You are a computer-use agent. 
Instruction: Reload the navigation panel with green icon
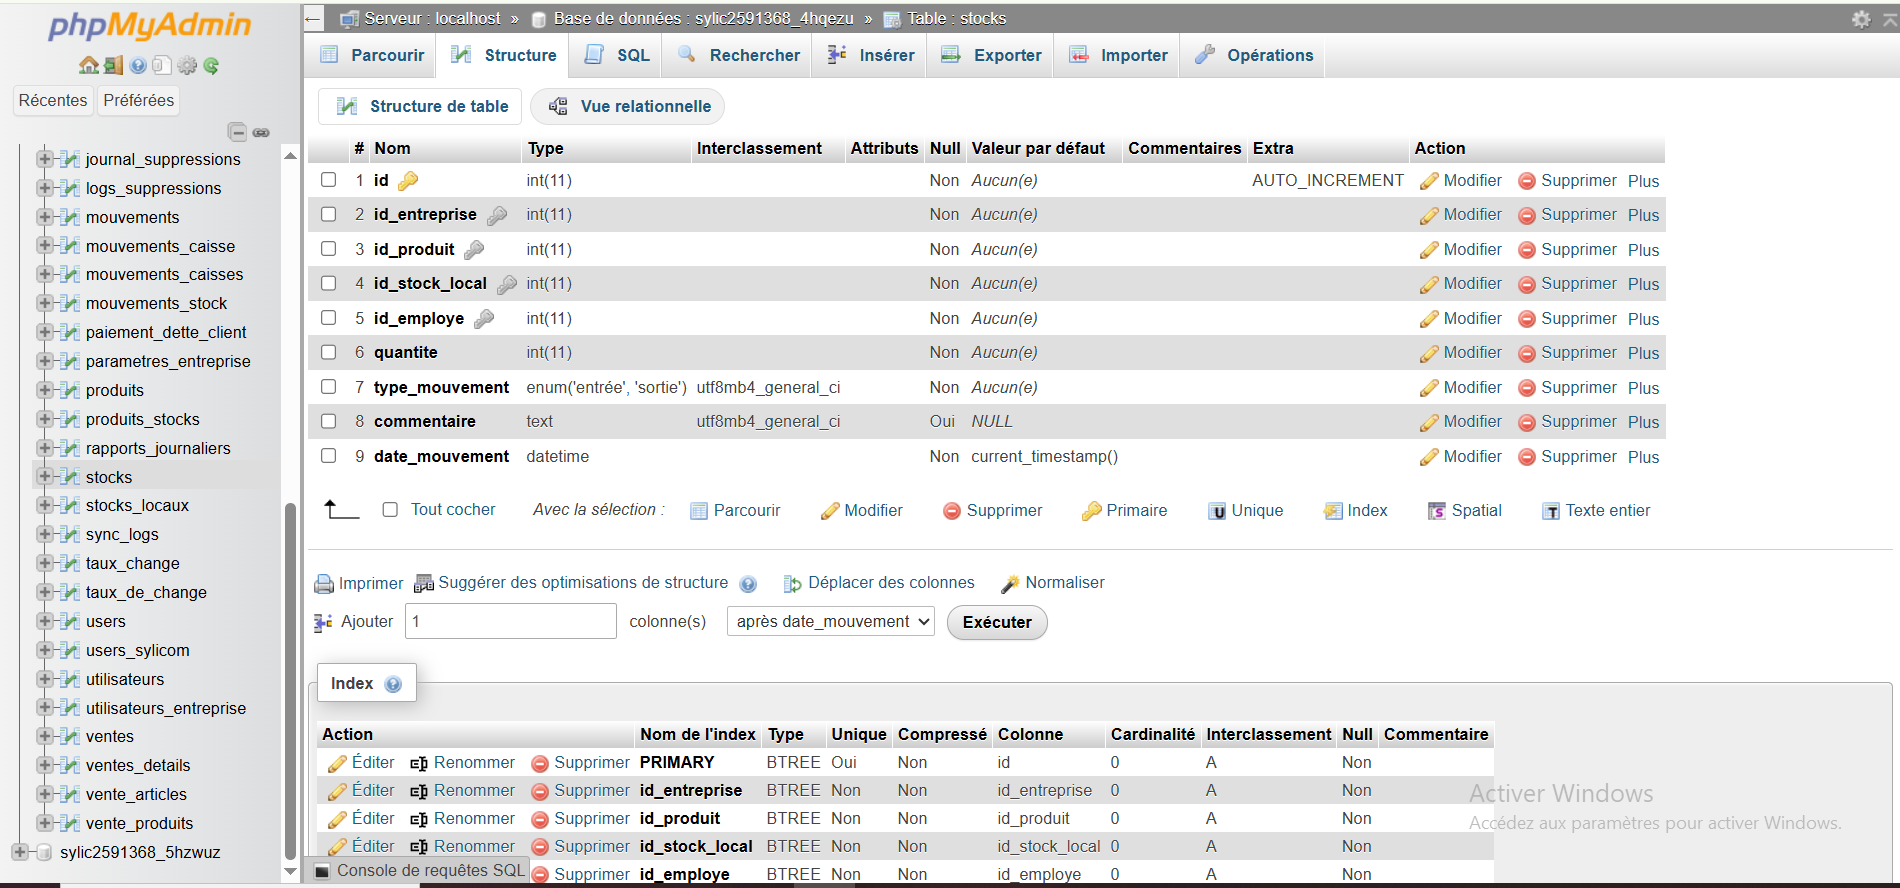click(211, 66)
